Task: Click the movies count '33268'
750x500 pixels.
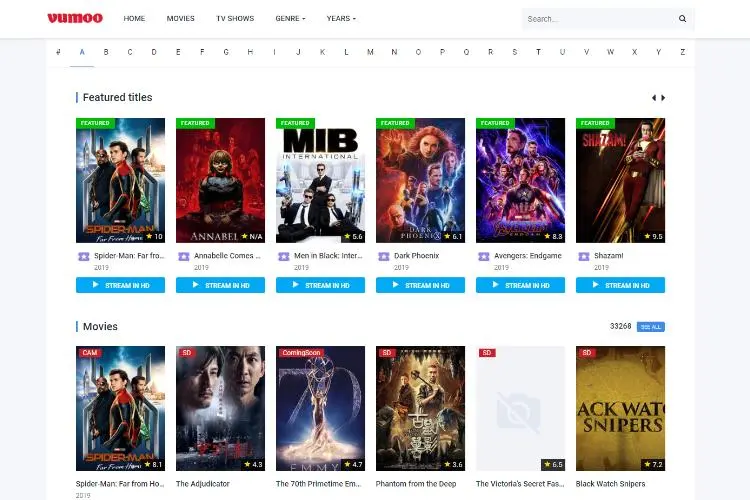Action: coord(620,326)
